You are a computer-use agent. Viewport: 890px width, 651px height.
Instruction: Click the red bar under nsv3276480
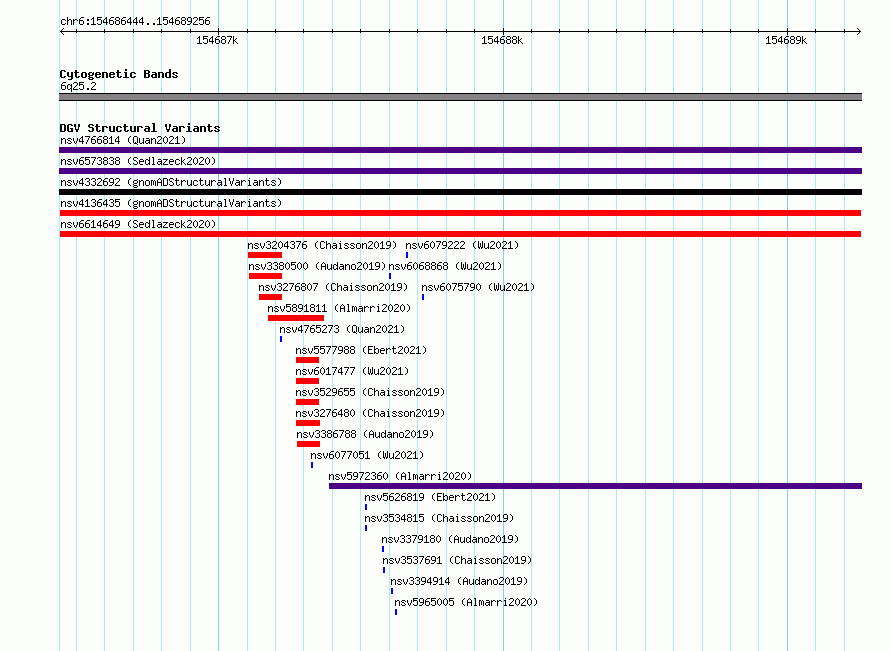pos(308,423)
